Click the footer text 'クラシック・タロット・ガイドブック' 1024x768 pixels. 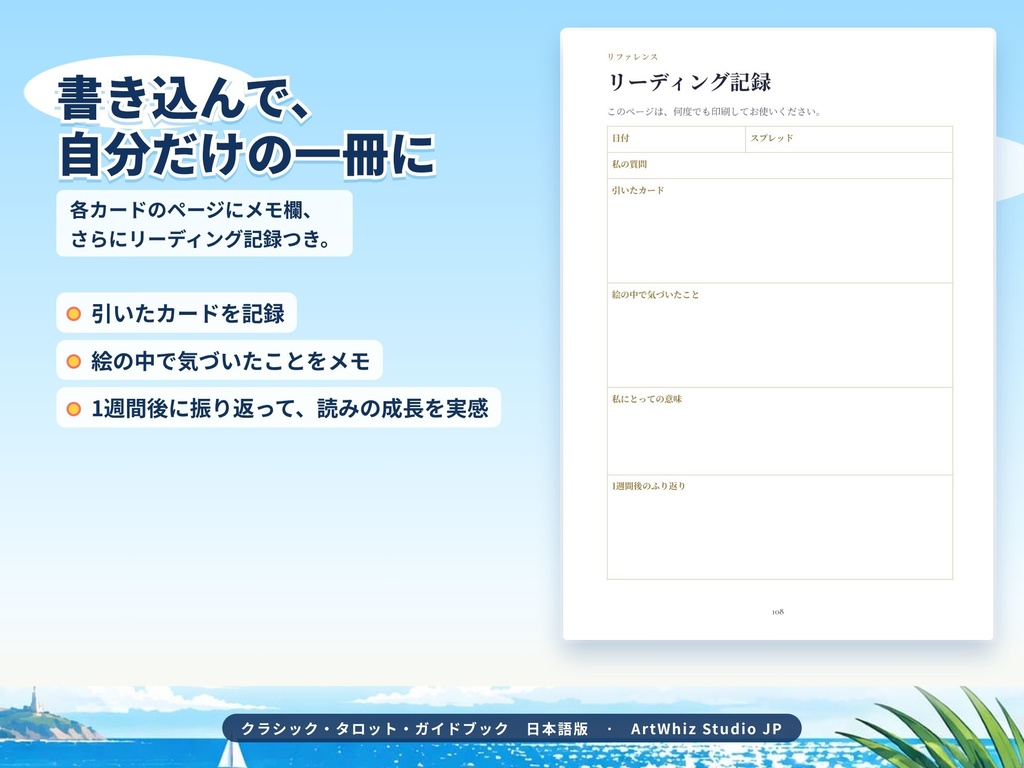(375, 729)
